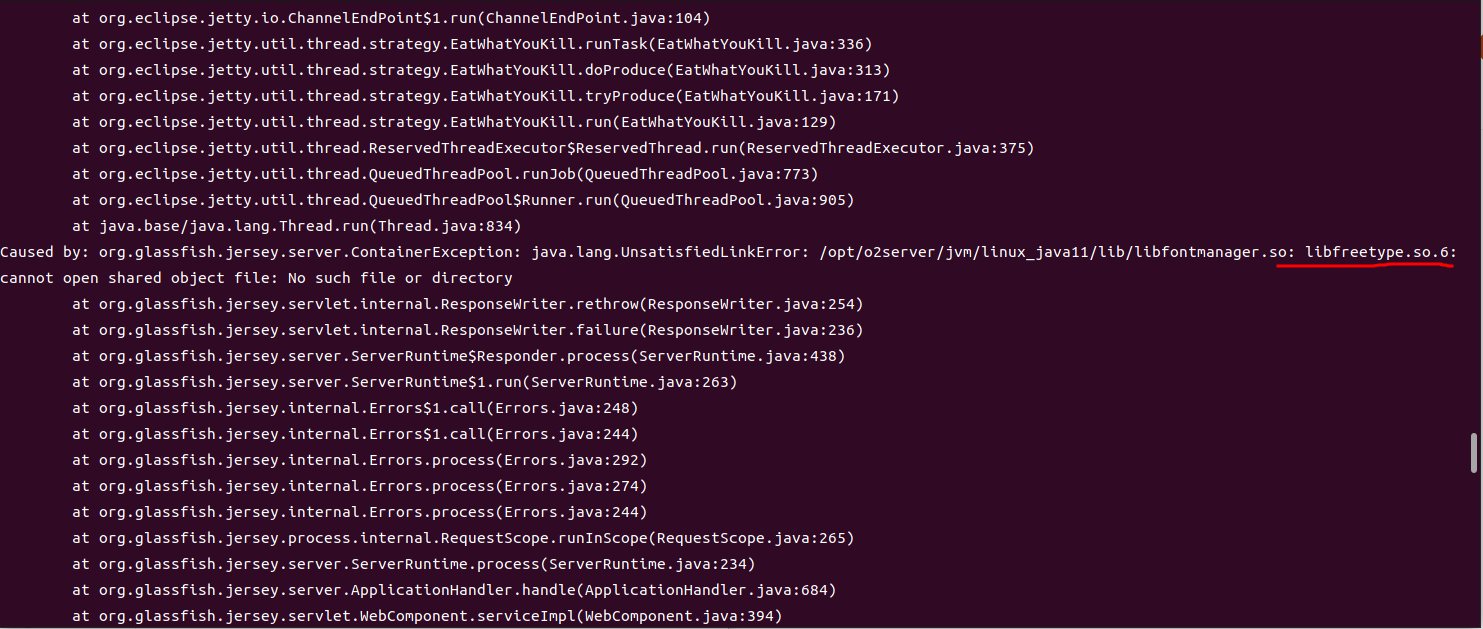This screenshot has width=1483, height=629.
Task: Click the WebComponent.serviceImpl stack line
Action: 426,616
